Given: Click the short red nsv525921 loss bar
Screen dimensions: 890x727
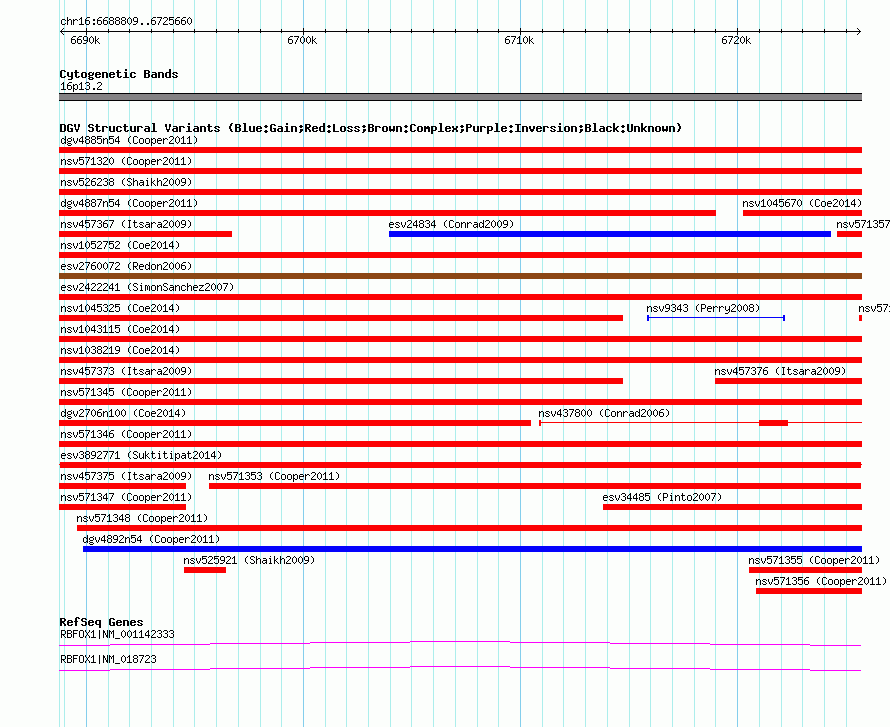Looking at the screenshot, I should (x=205, y=570).
